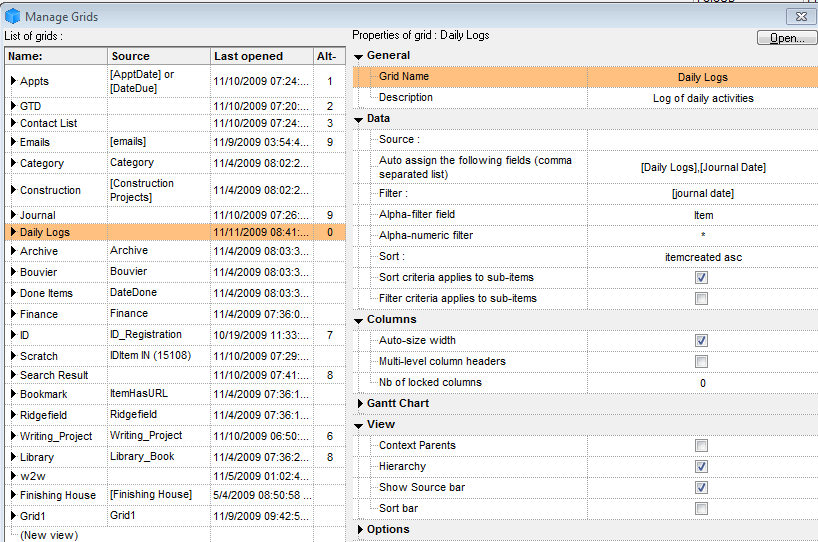This screenshot has width=818, height=542.
Task: Collapse the Columns section
Action: tap(359, 320)
